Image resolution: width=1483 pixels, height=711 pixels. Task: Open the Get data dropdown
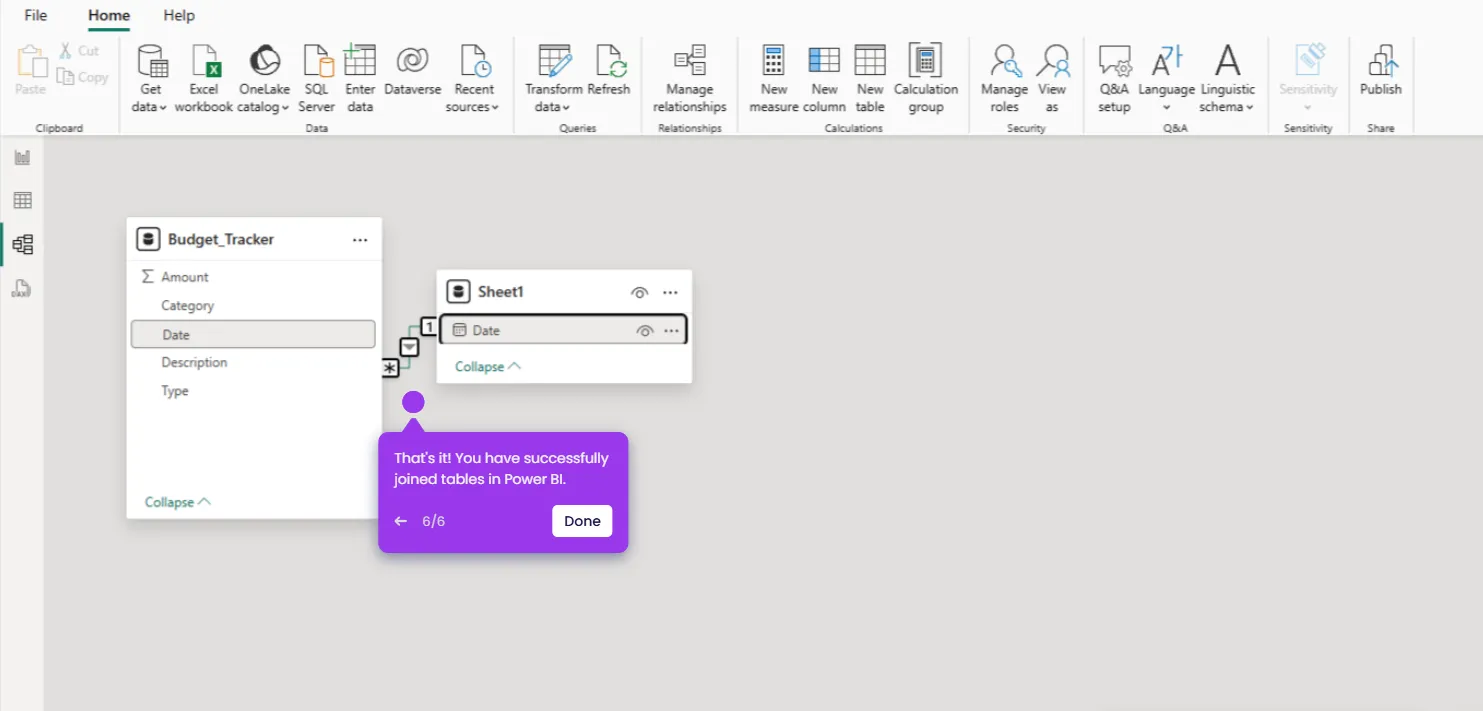coord(151,79)
